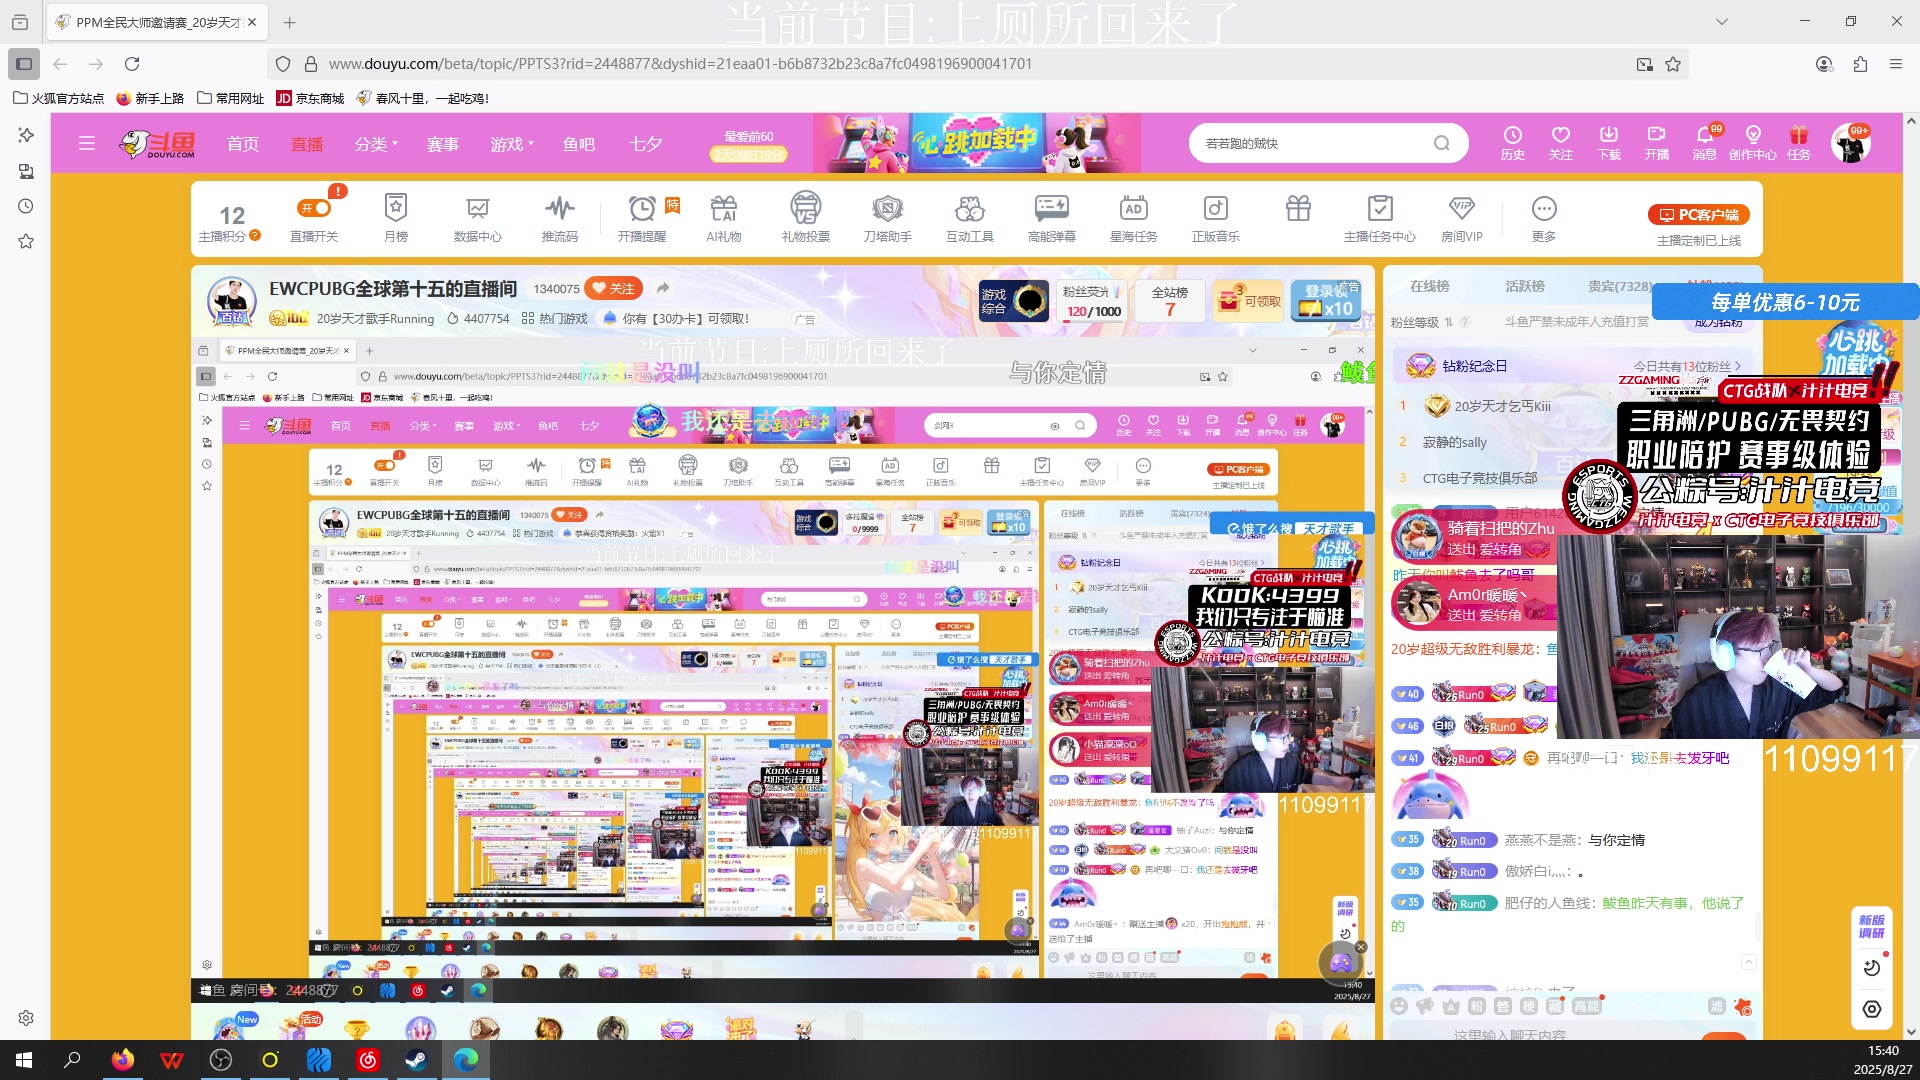Click the share arrow next to 关注
Viewport: 1920px width, 1080px height.
click(x=663, y=288)
